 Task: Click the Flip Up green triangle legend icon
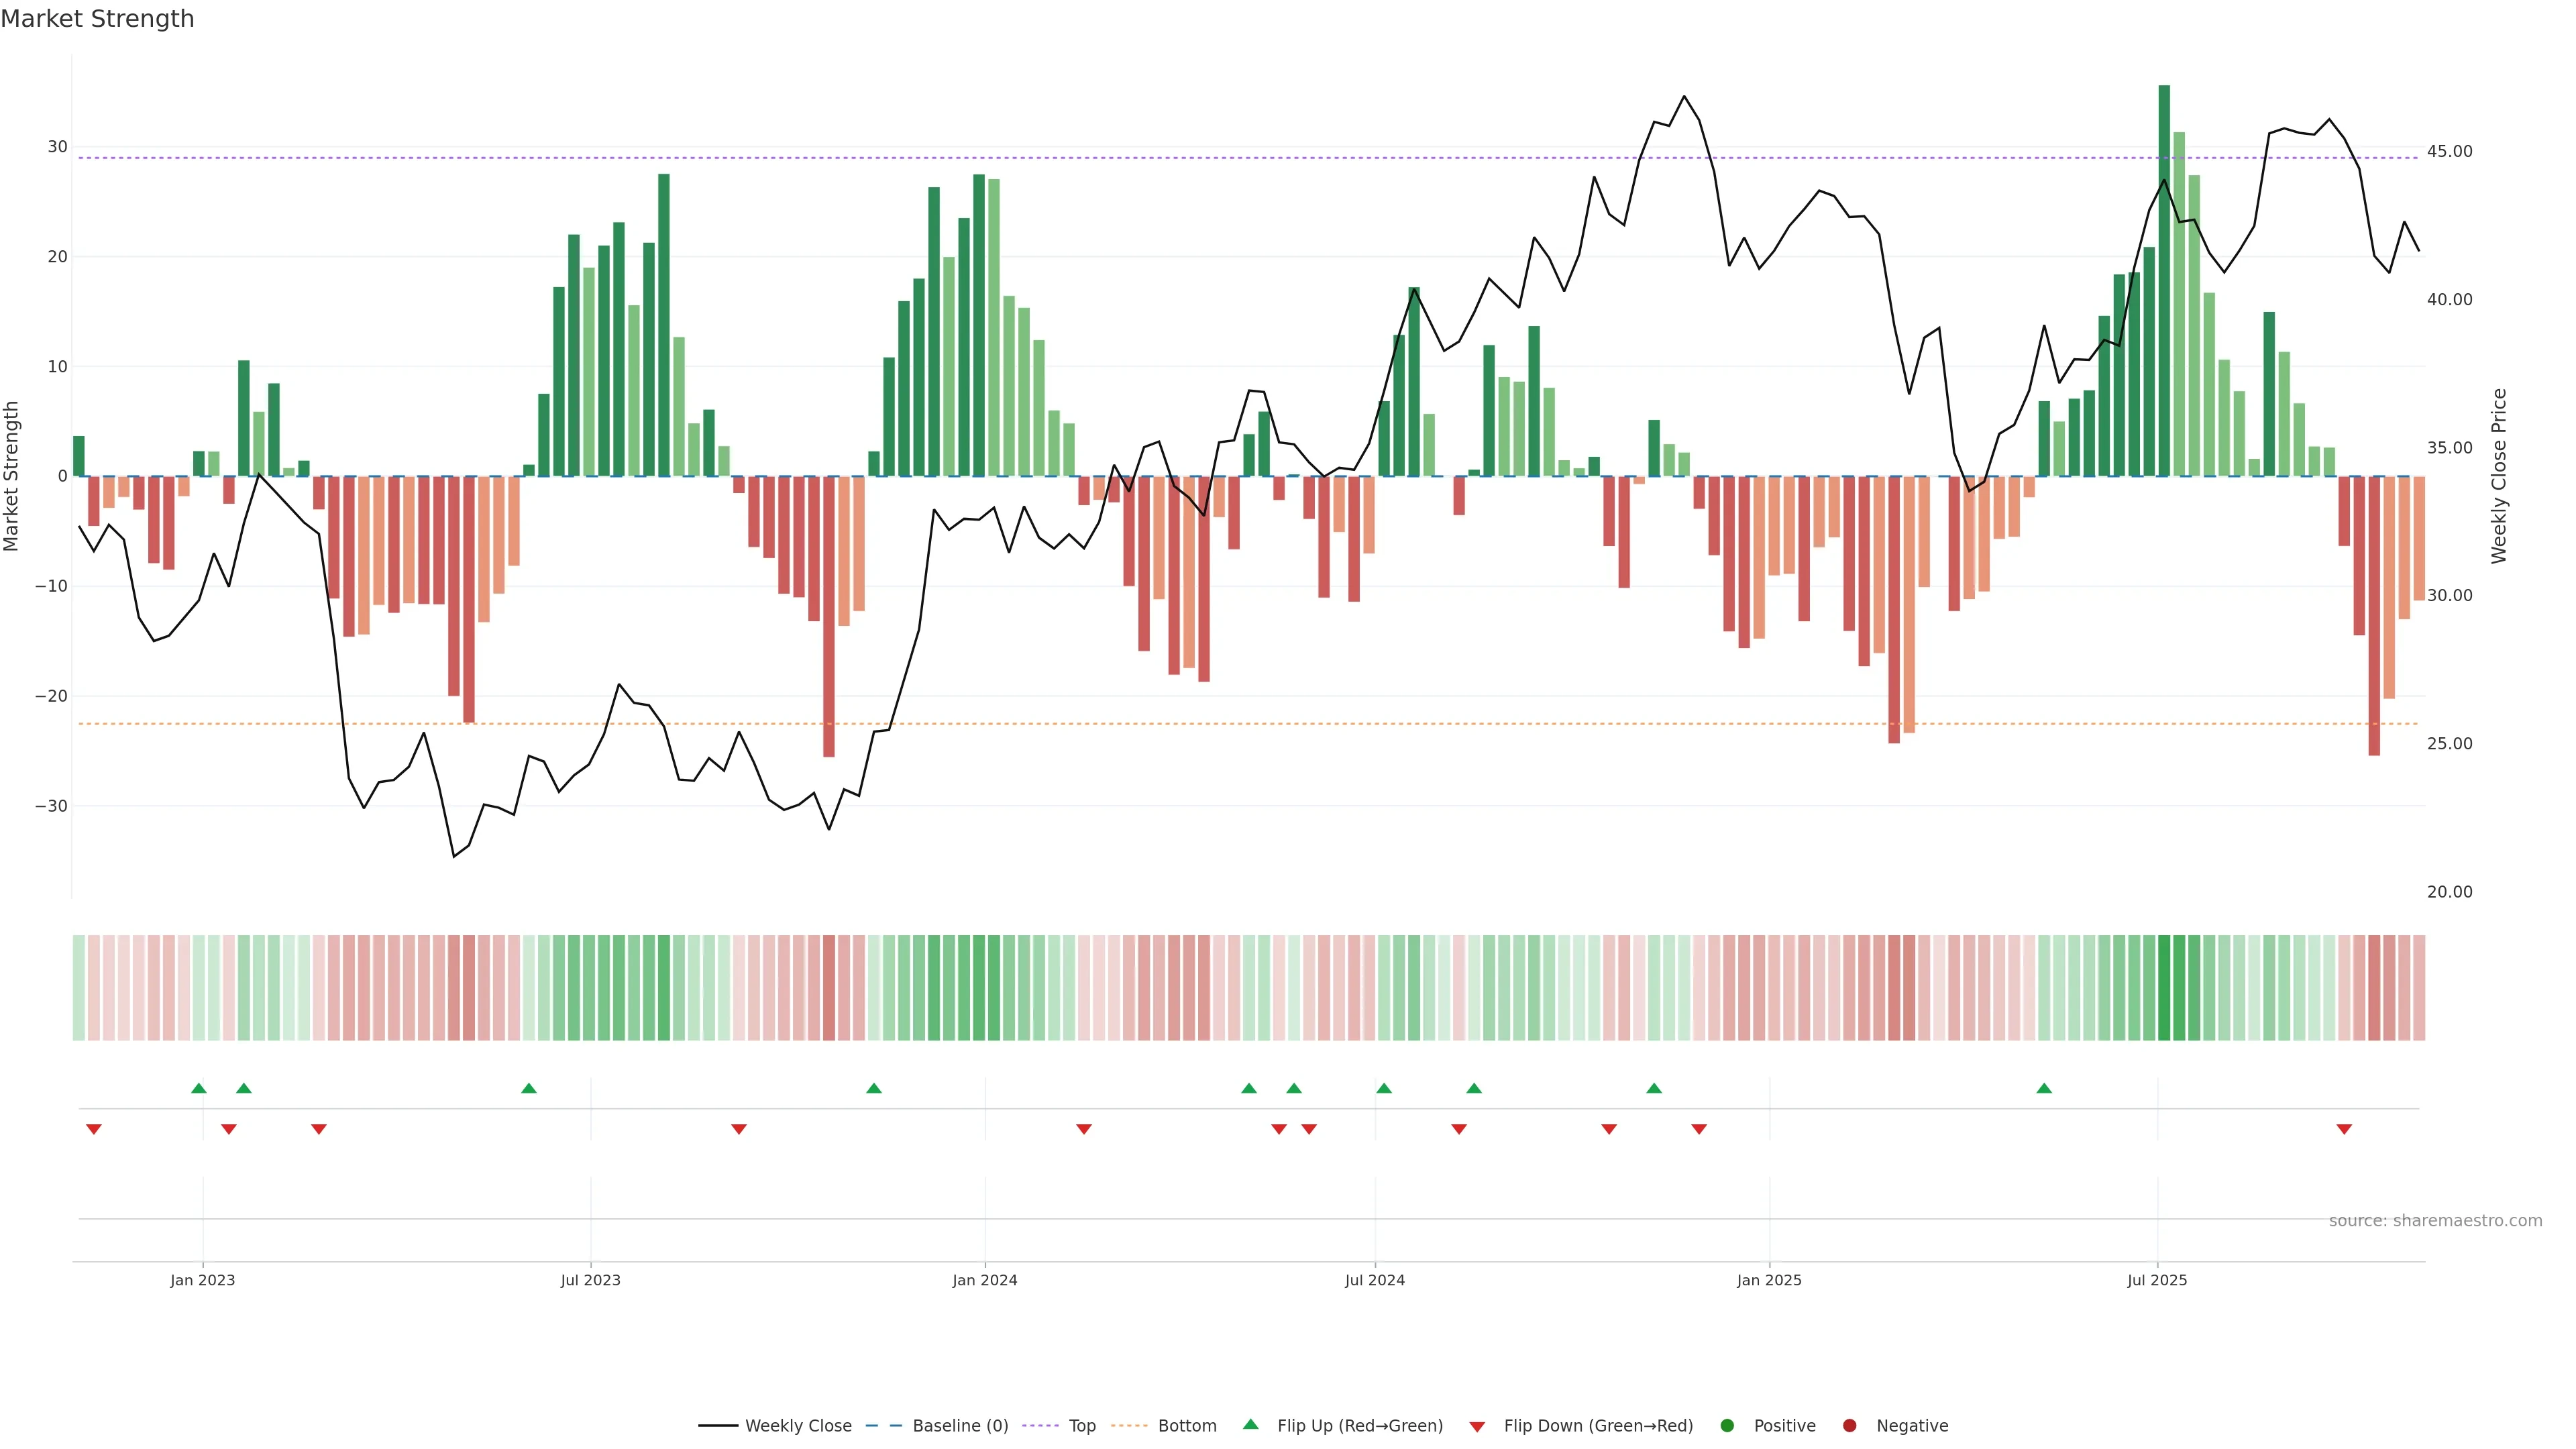point(1250,1424)
